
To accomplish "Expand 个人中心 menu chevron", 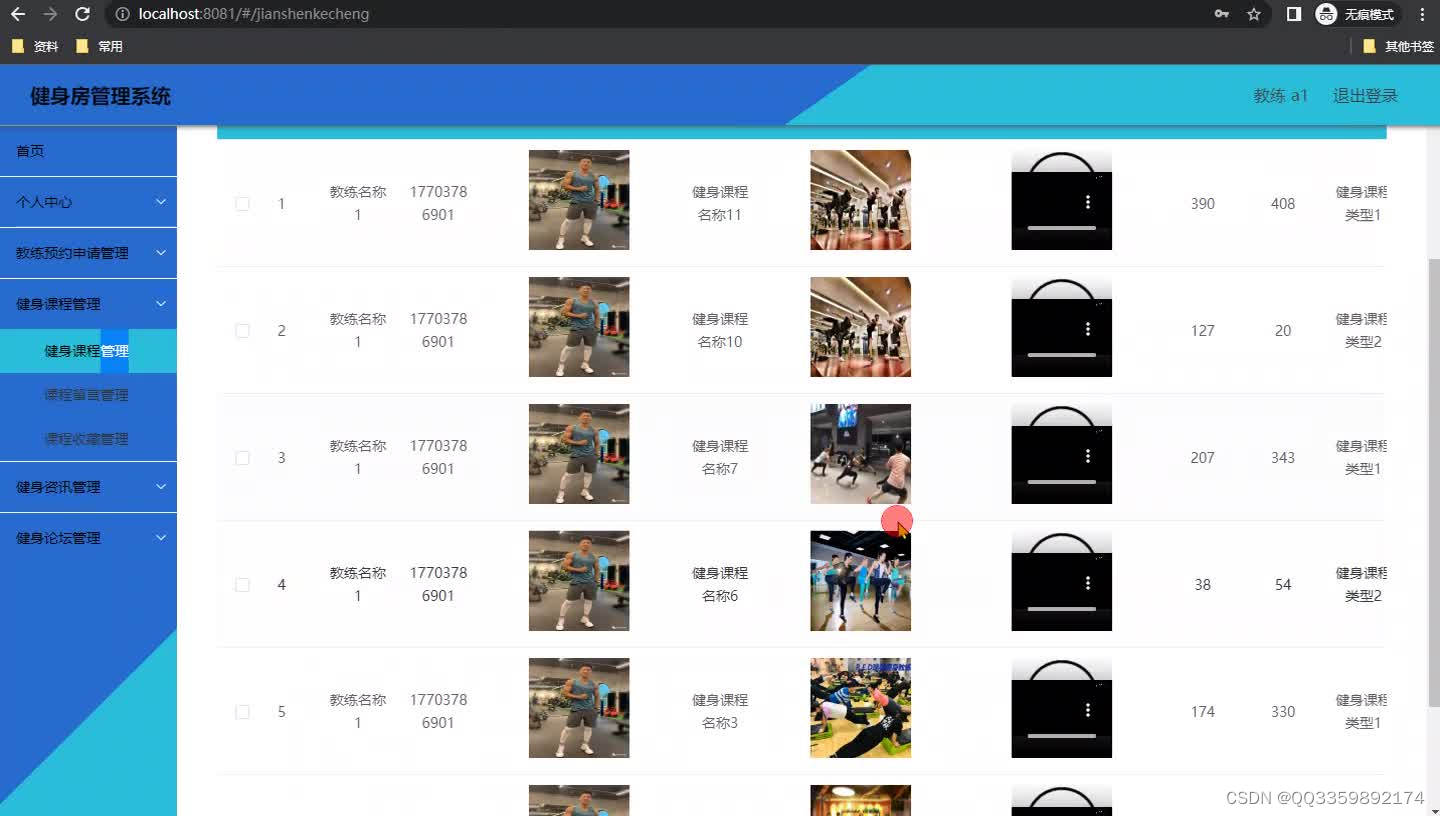I will (161, 202).
